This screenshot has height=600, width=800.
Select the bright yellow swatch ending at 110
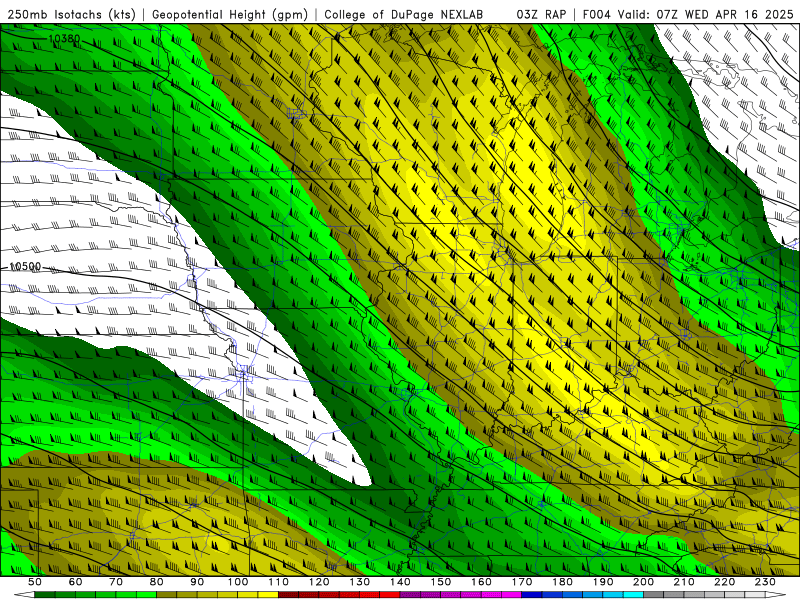point(268,595)
